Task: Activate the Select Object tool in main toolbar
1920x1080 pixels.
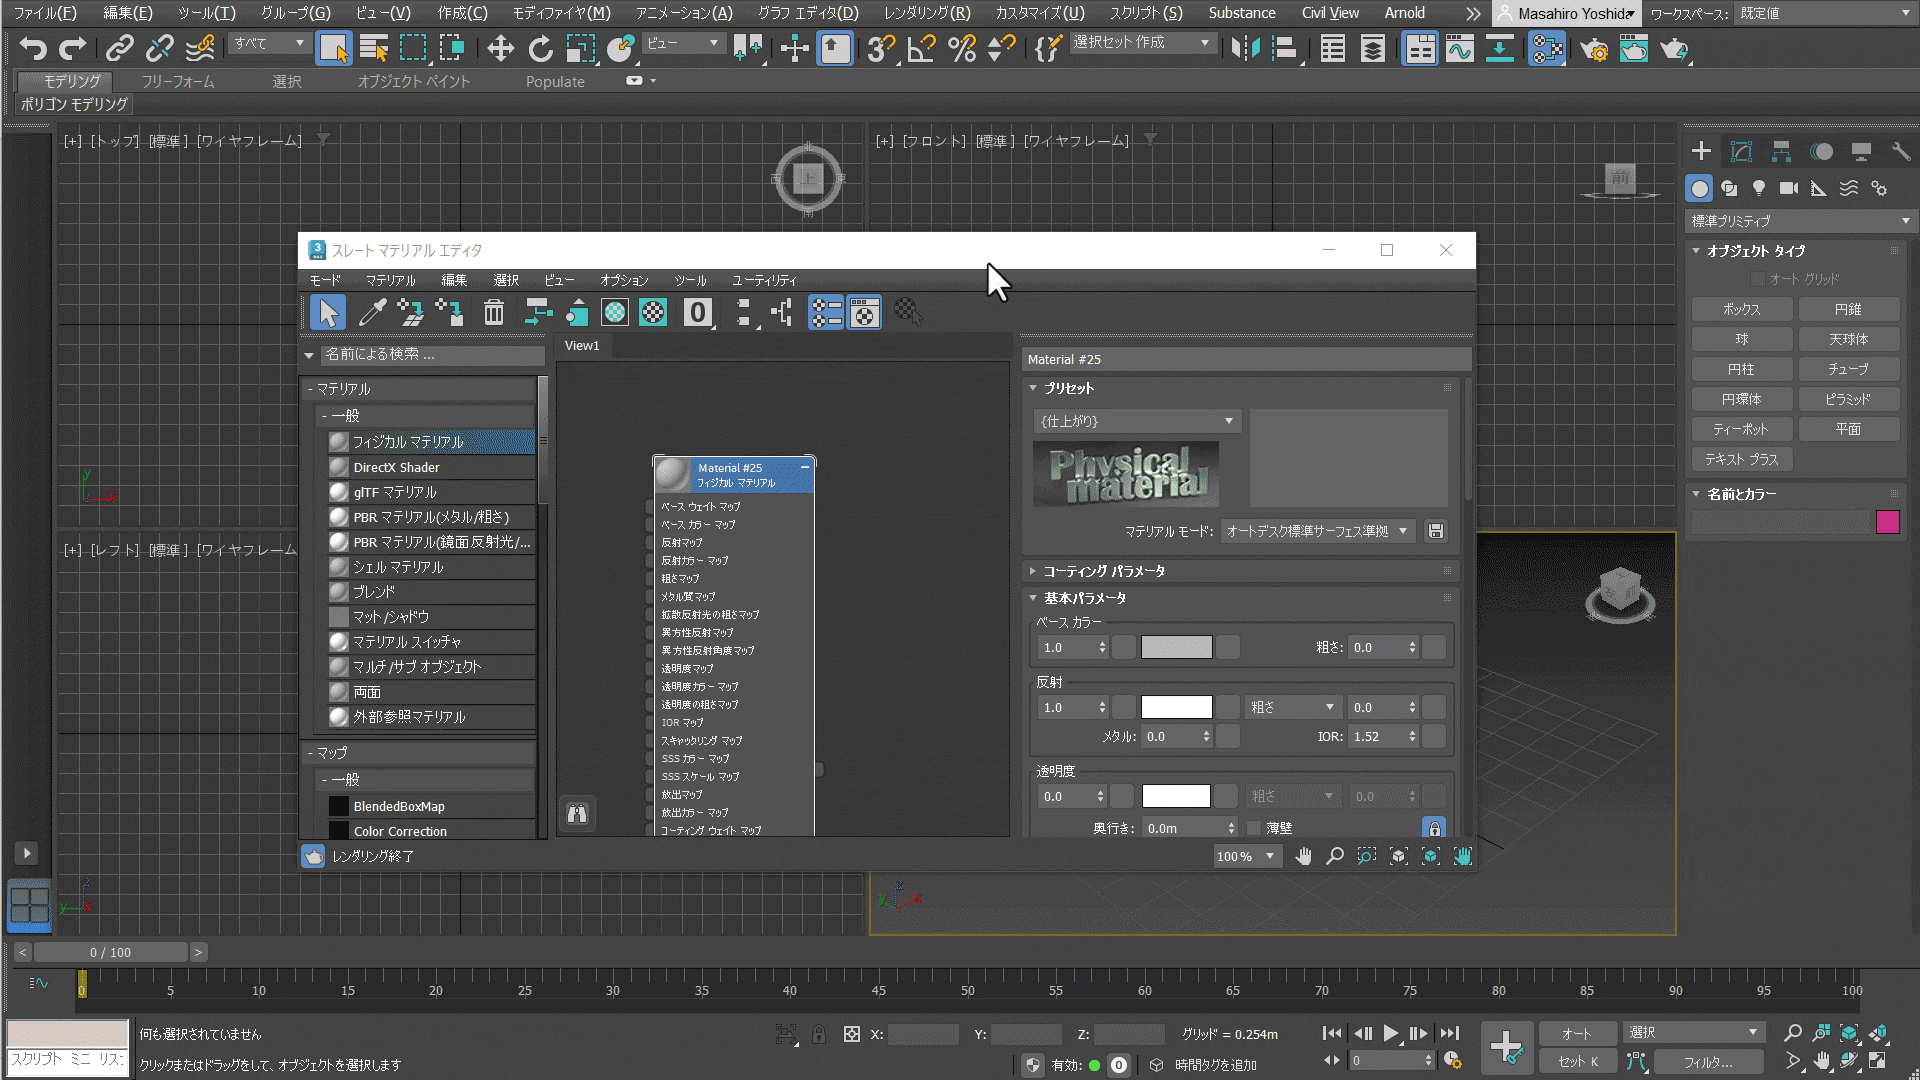Action: (333, 48)
